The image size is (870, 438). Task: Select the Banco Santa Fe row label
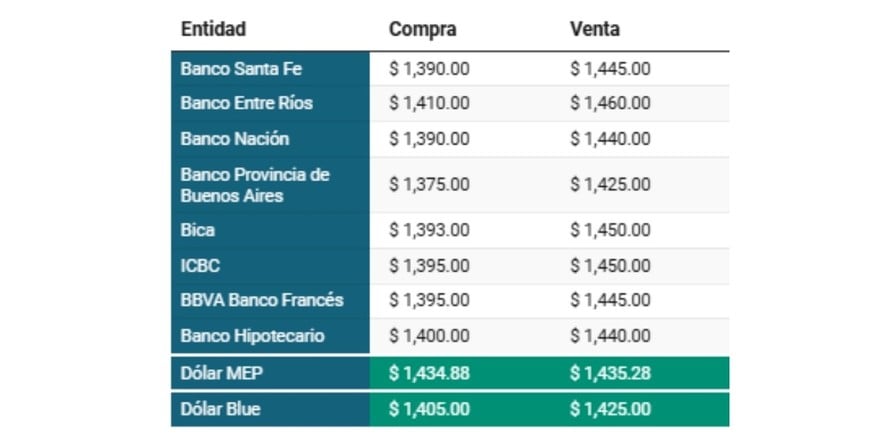[x=241, y=69]
